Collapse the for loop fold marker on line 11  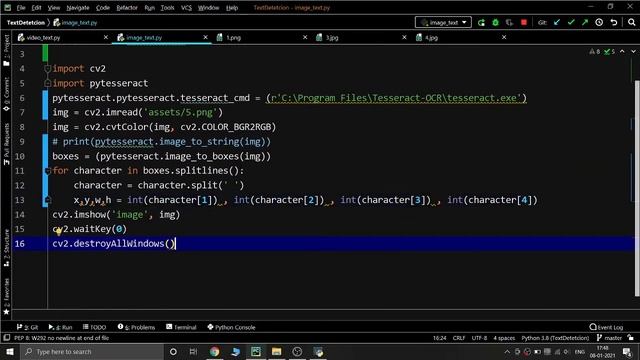[47, 171]
